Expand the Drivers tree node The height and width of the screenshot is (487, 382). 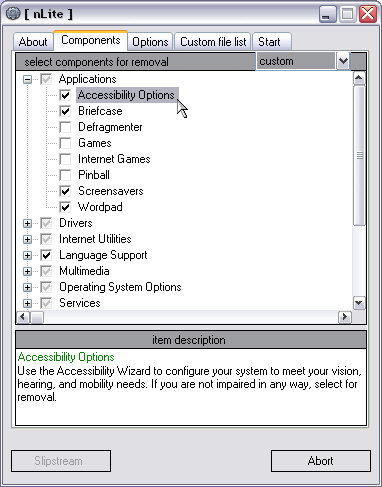pos(27,223)
